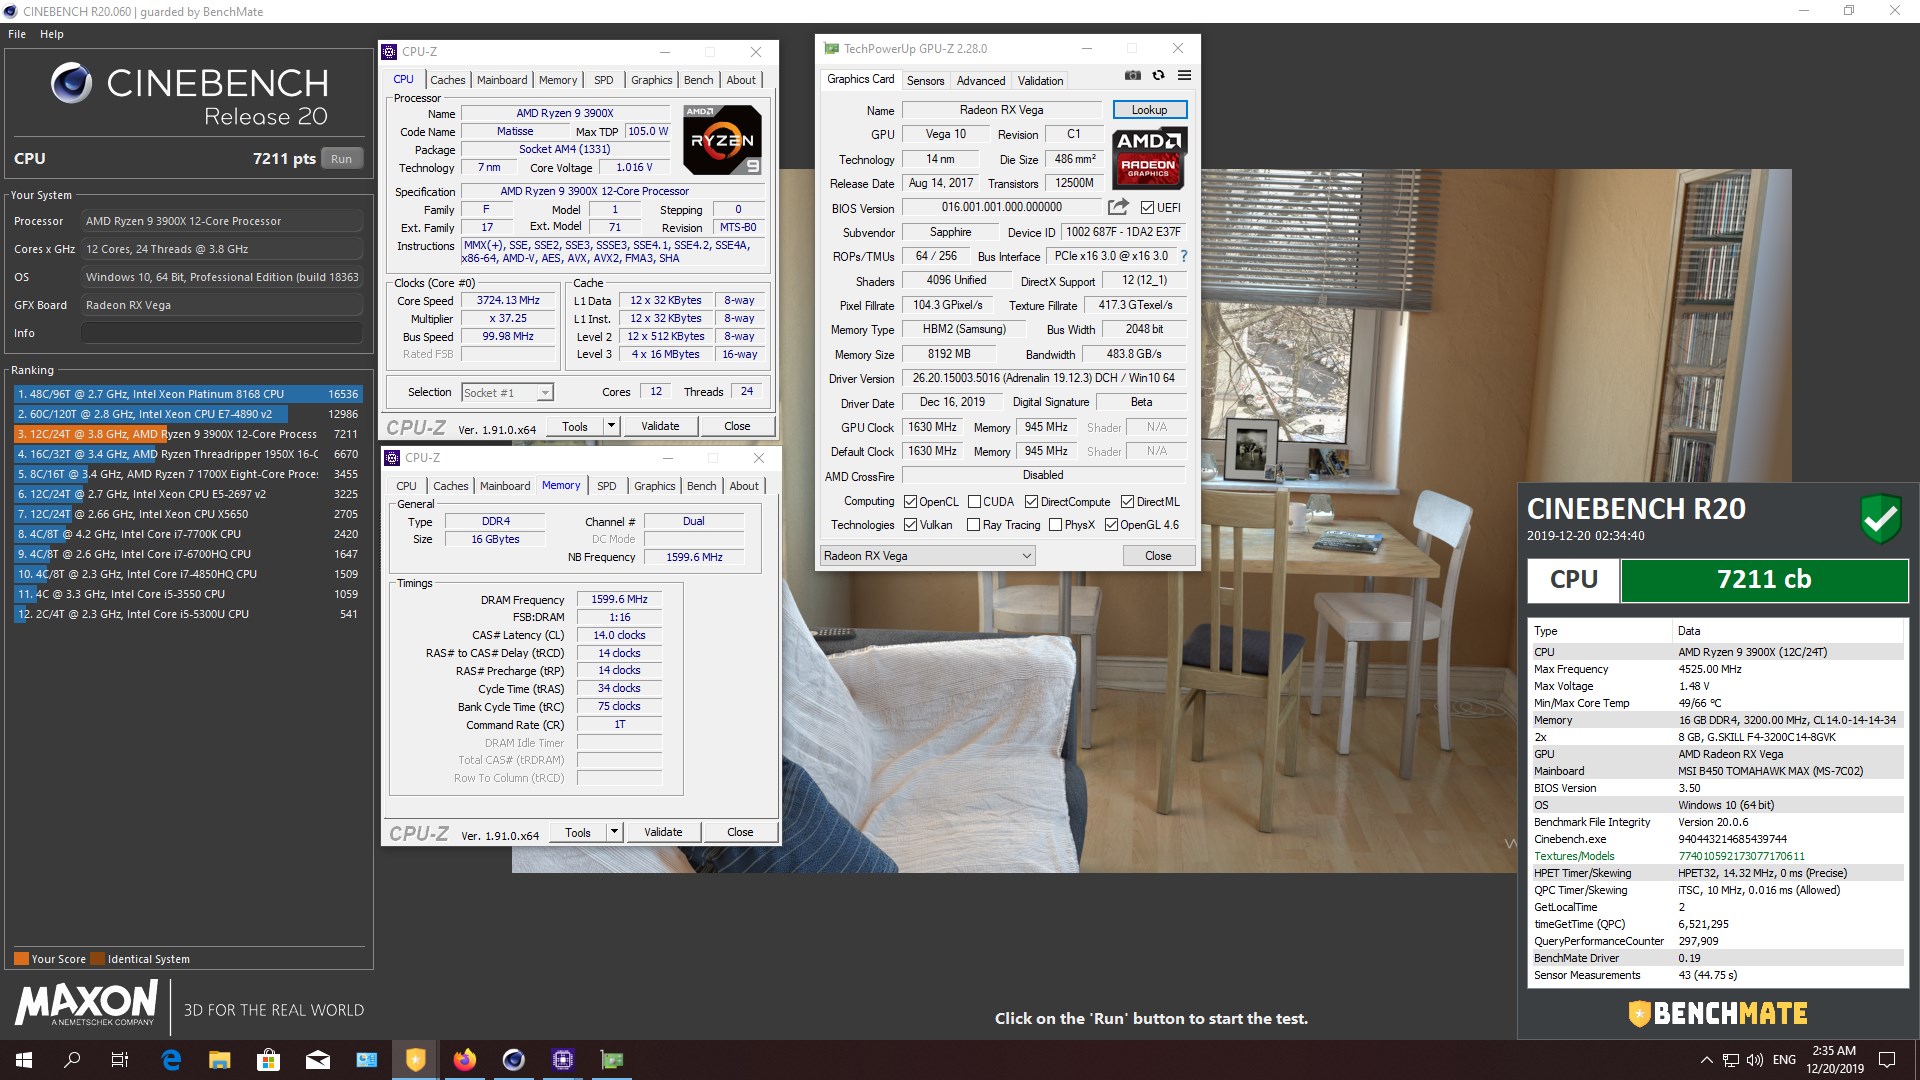Image resolution: width=1920 pixels, height=1080 pixels.
Task: Click Validate in upper CPU-Z window
Action: 660,426
